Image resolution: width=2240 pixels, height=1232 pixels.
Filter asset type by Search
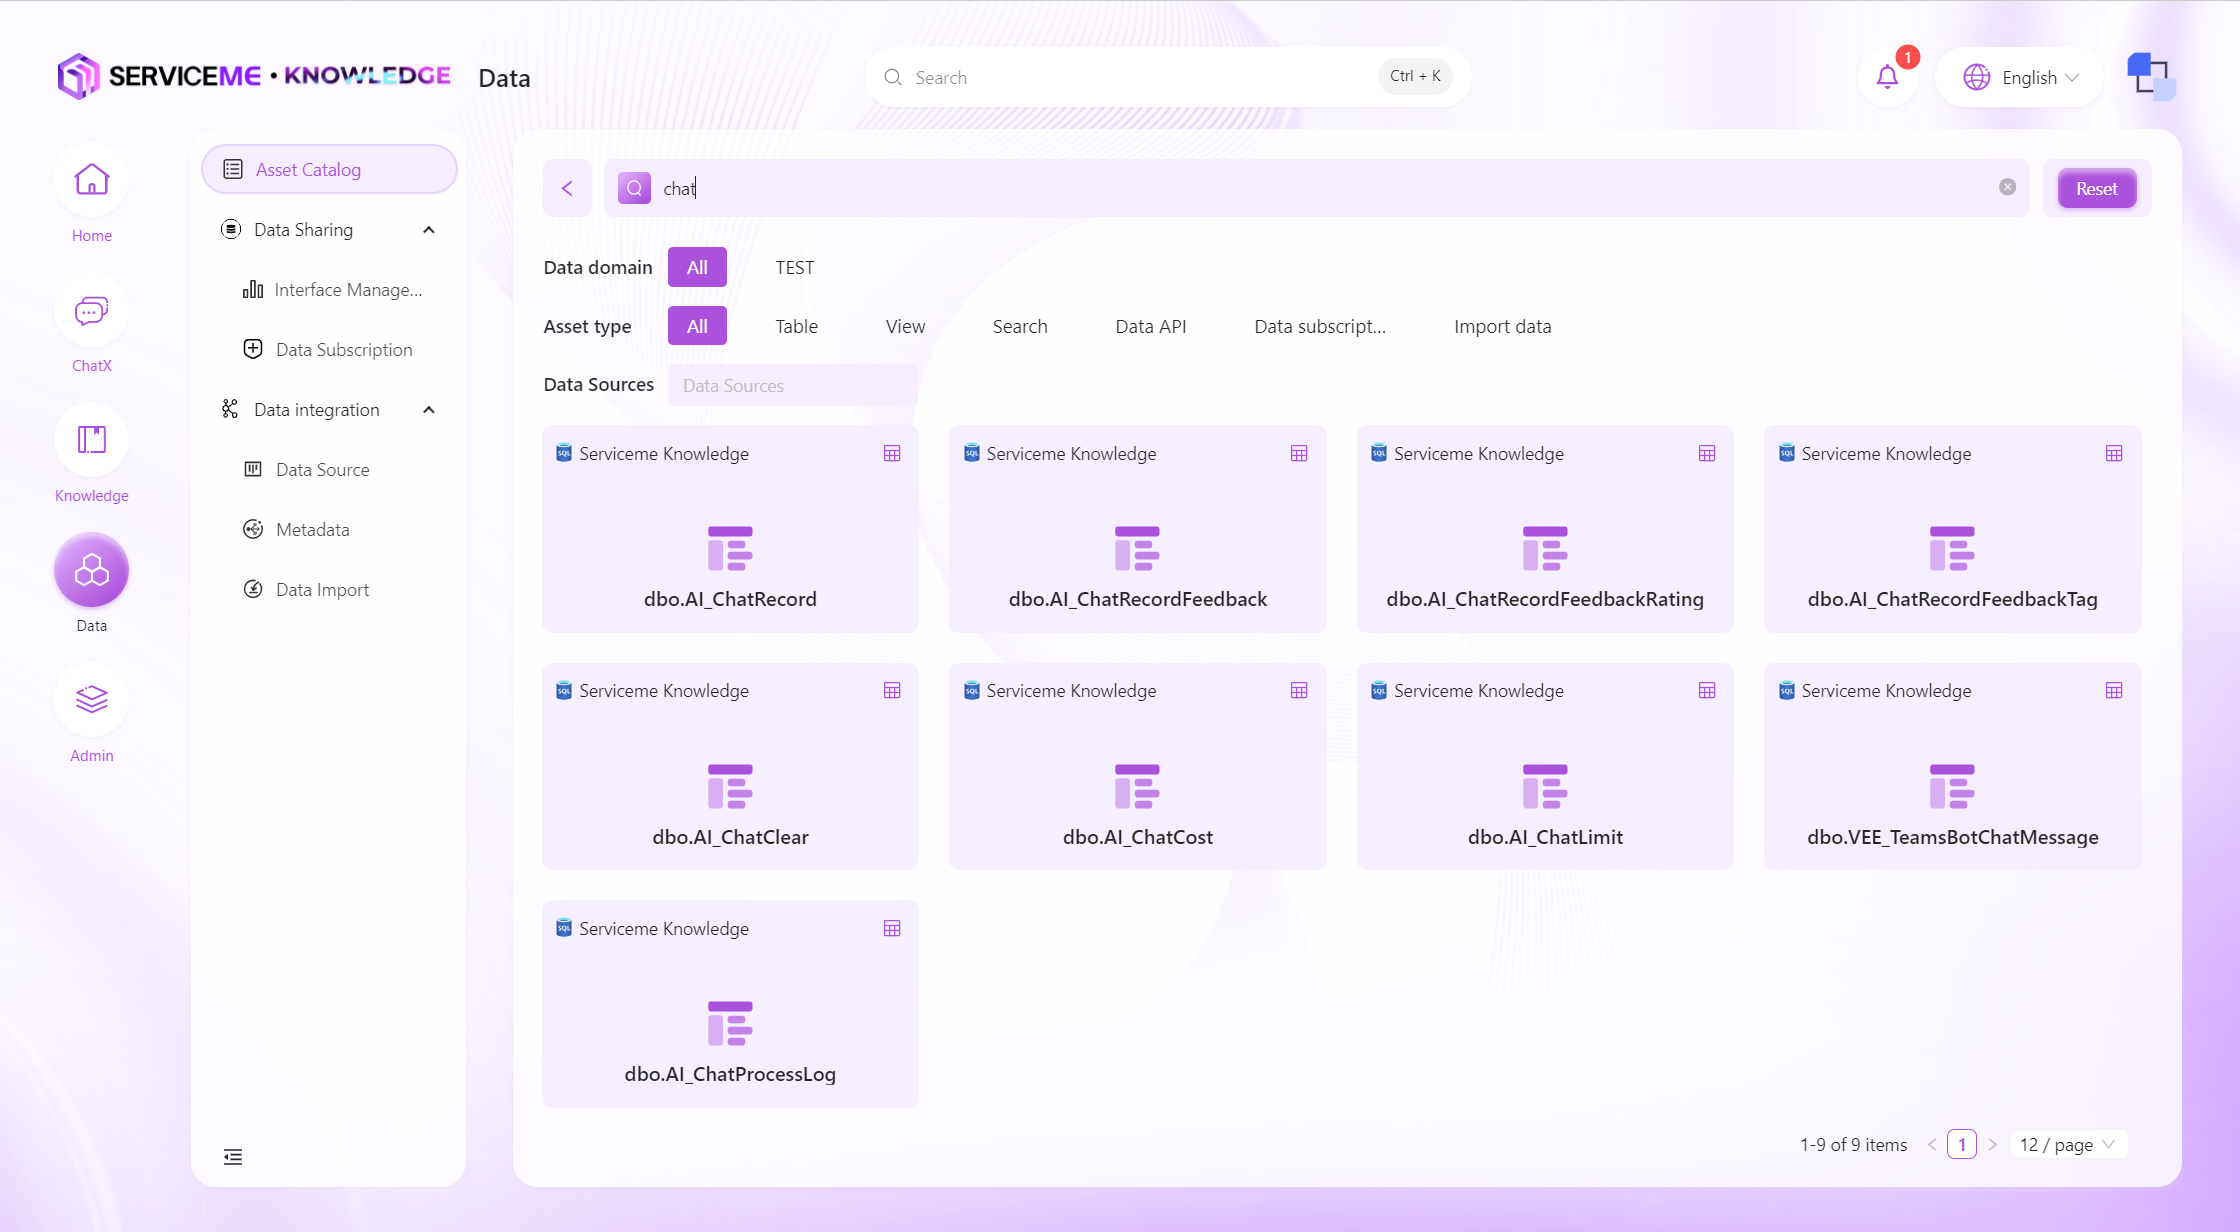pyautogui.click(x=1020, y=326)
